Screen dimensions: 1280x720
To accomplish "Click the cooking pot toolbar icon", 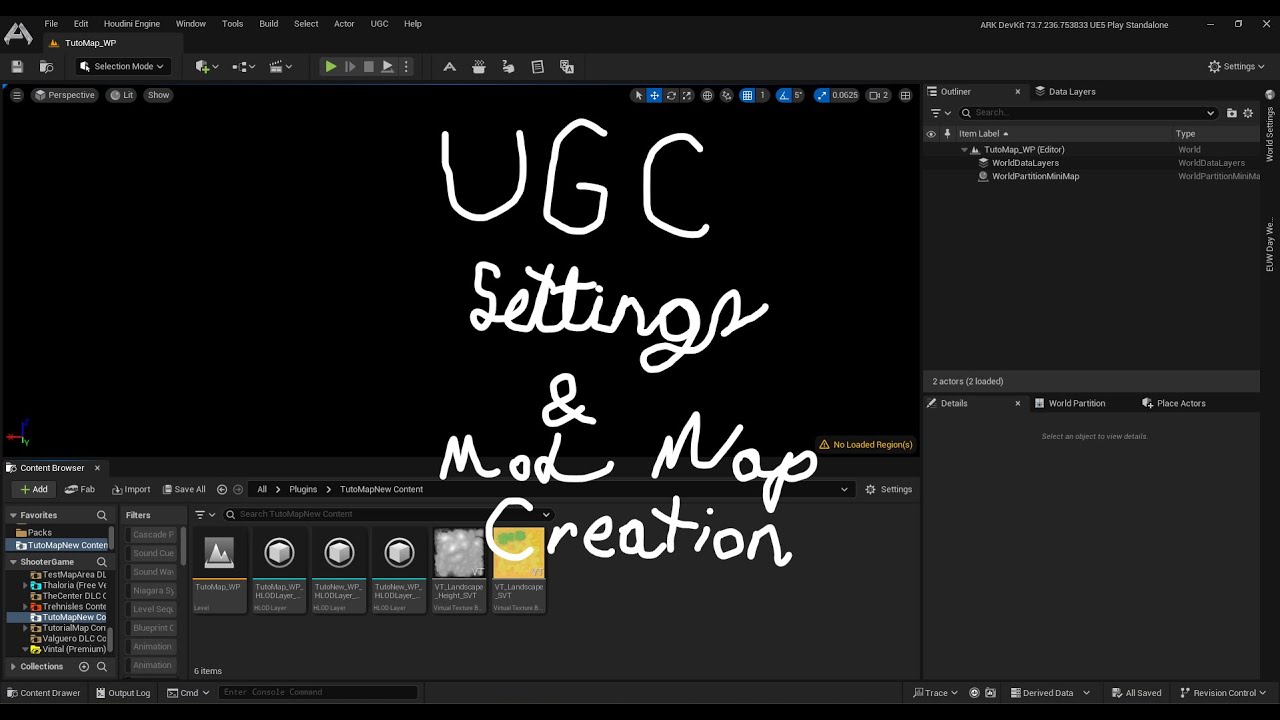I will coord(479,67).
